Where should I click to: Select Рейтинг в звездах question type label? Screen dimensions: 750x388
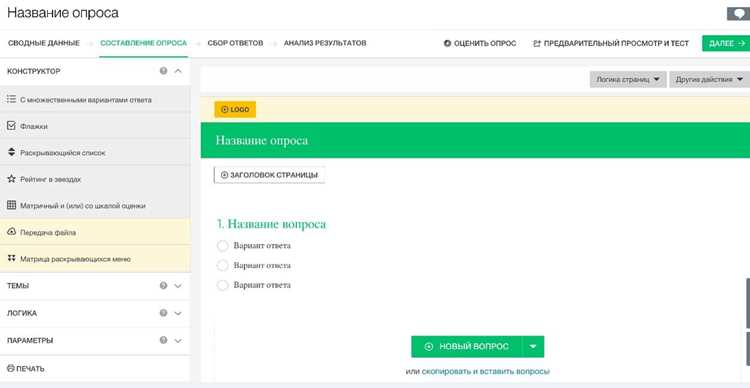51,179
